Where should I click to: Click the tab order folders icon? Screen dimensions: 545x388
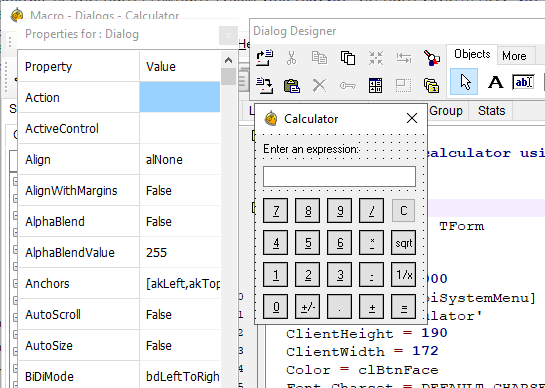[431, 86]
